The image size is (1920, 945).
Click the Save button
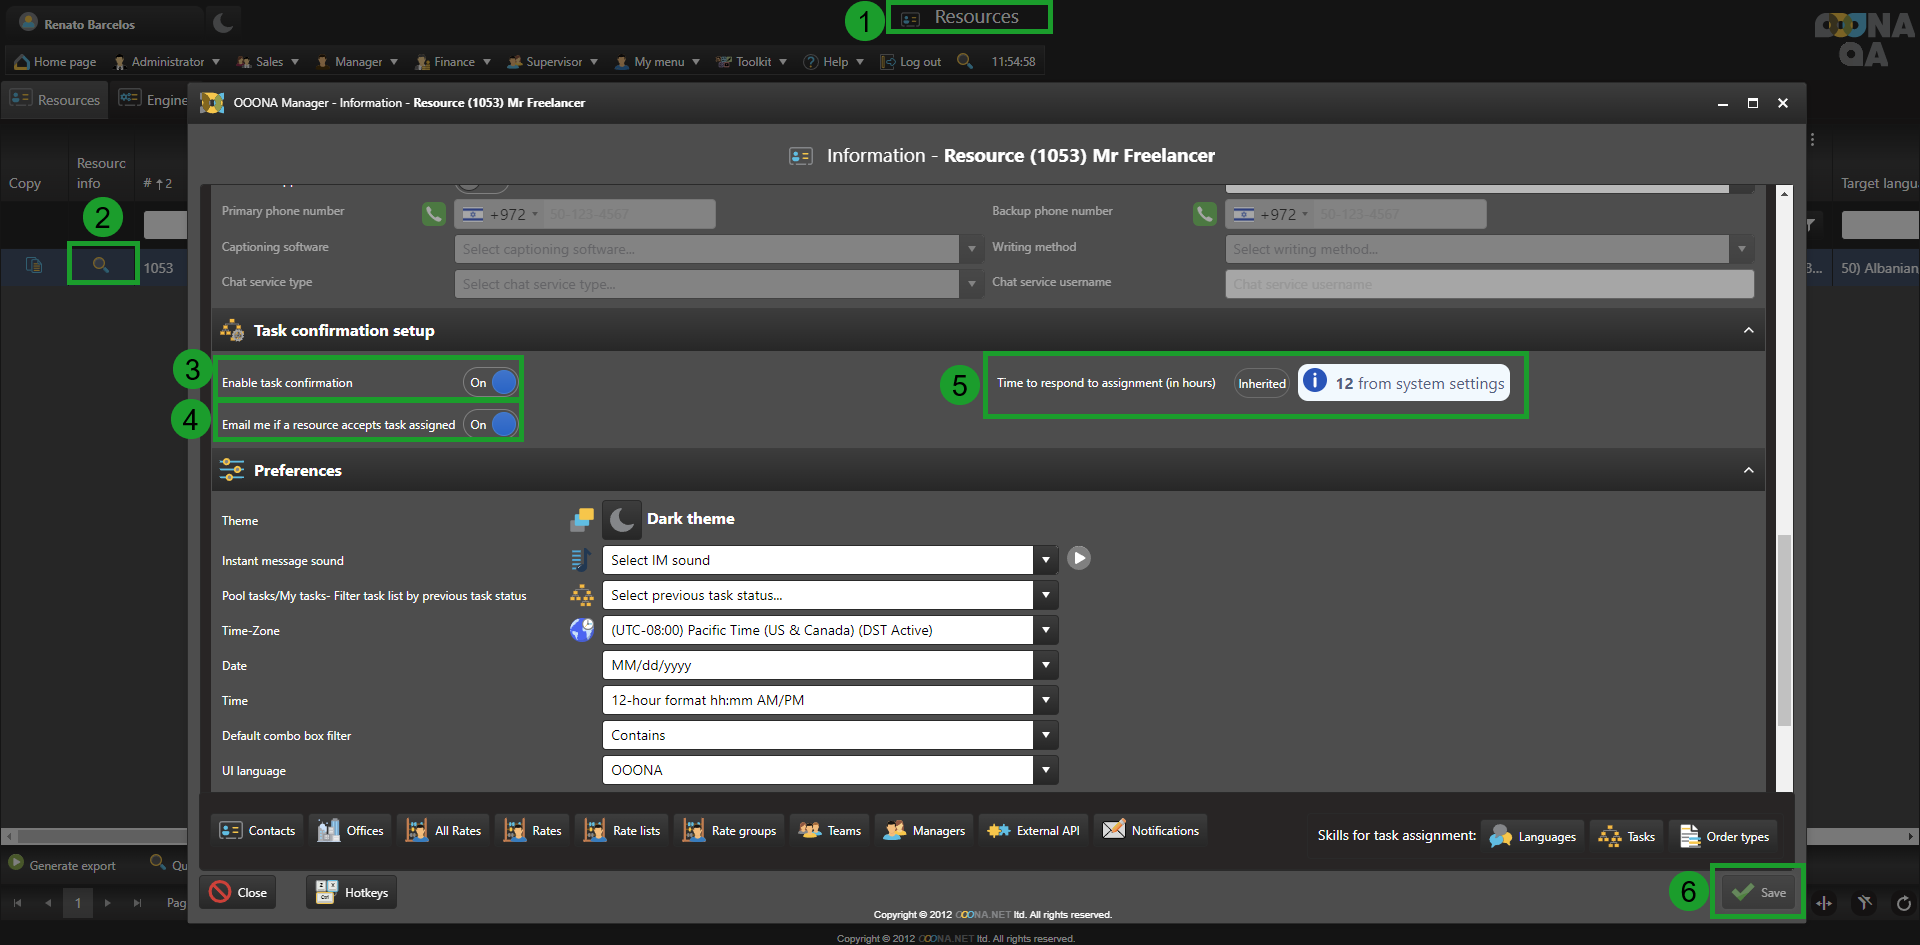click(x=1760, y=893)
